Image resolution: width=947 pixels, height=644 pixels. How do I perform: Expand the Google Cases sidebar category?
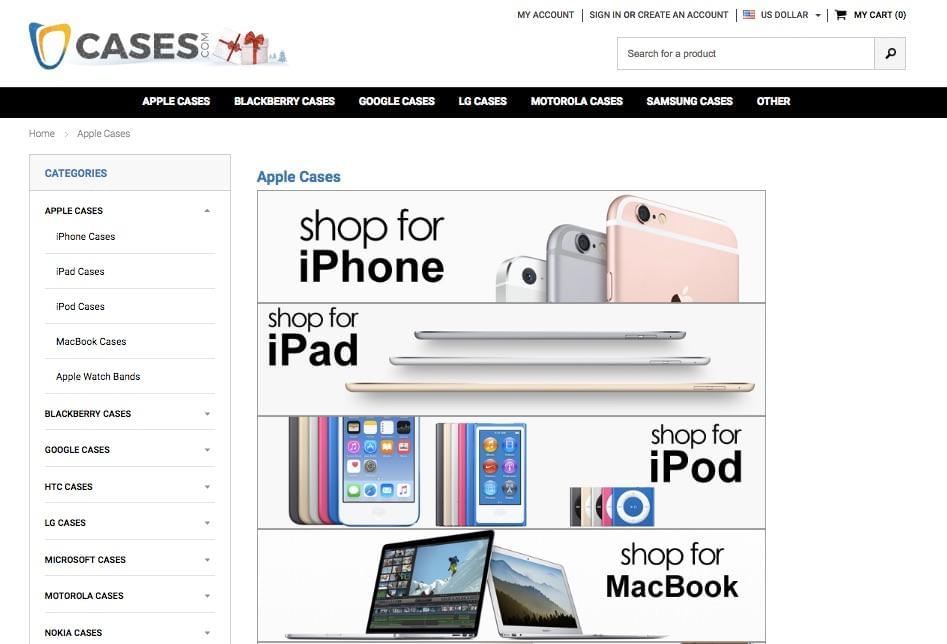207,450
